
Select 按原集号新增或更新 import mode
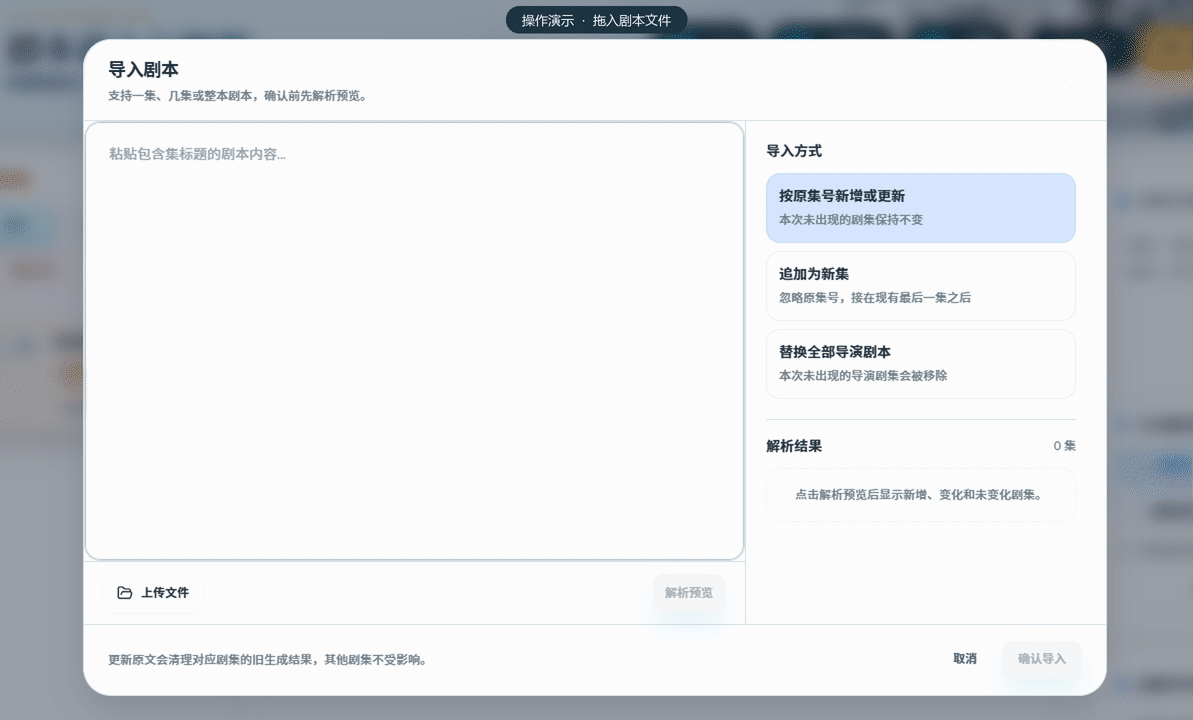pos(921,208)
